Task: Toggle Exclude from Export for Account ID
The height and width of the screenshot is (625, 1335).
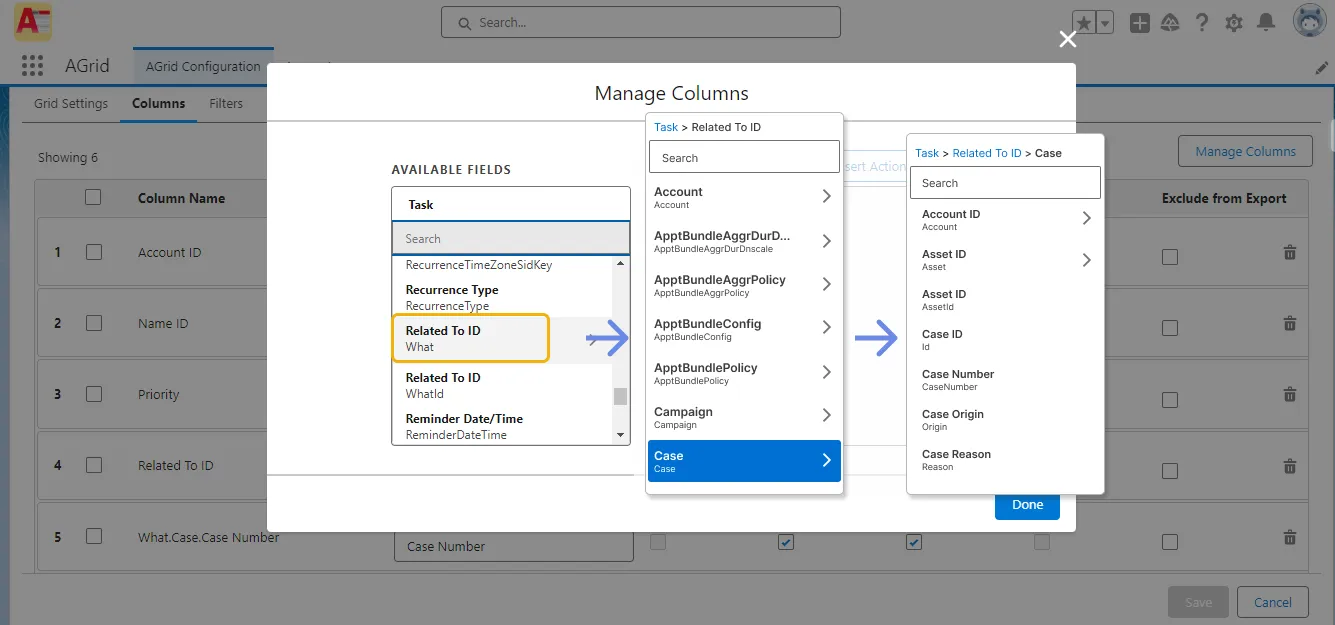Action: pos(1170,257)
